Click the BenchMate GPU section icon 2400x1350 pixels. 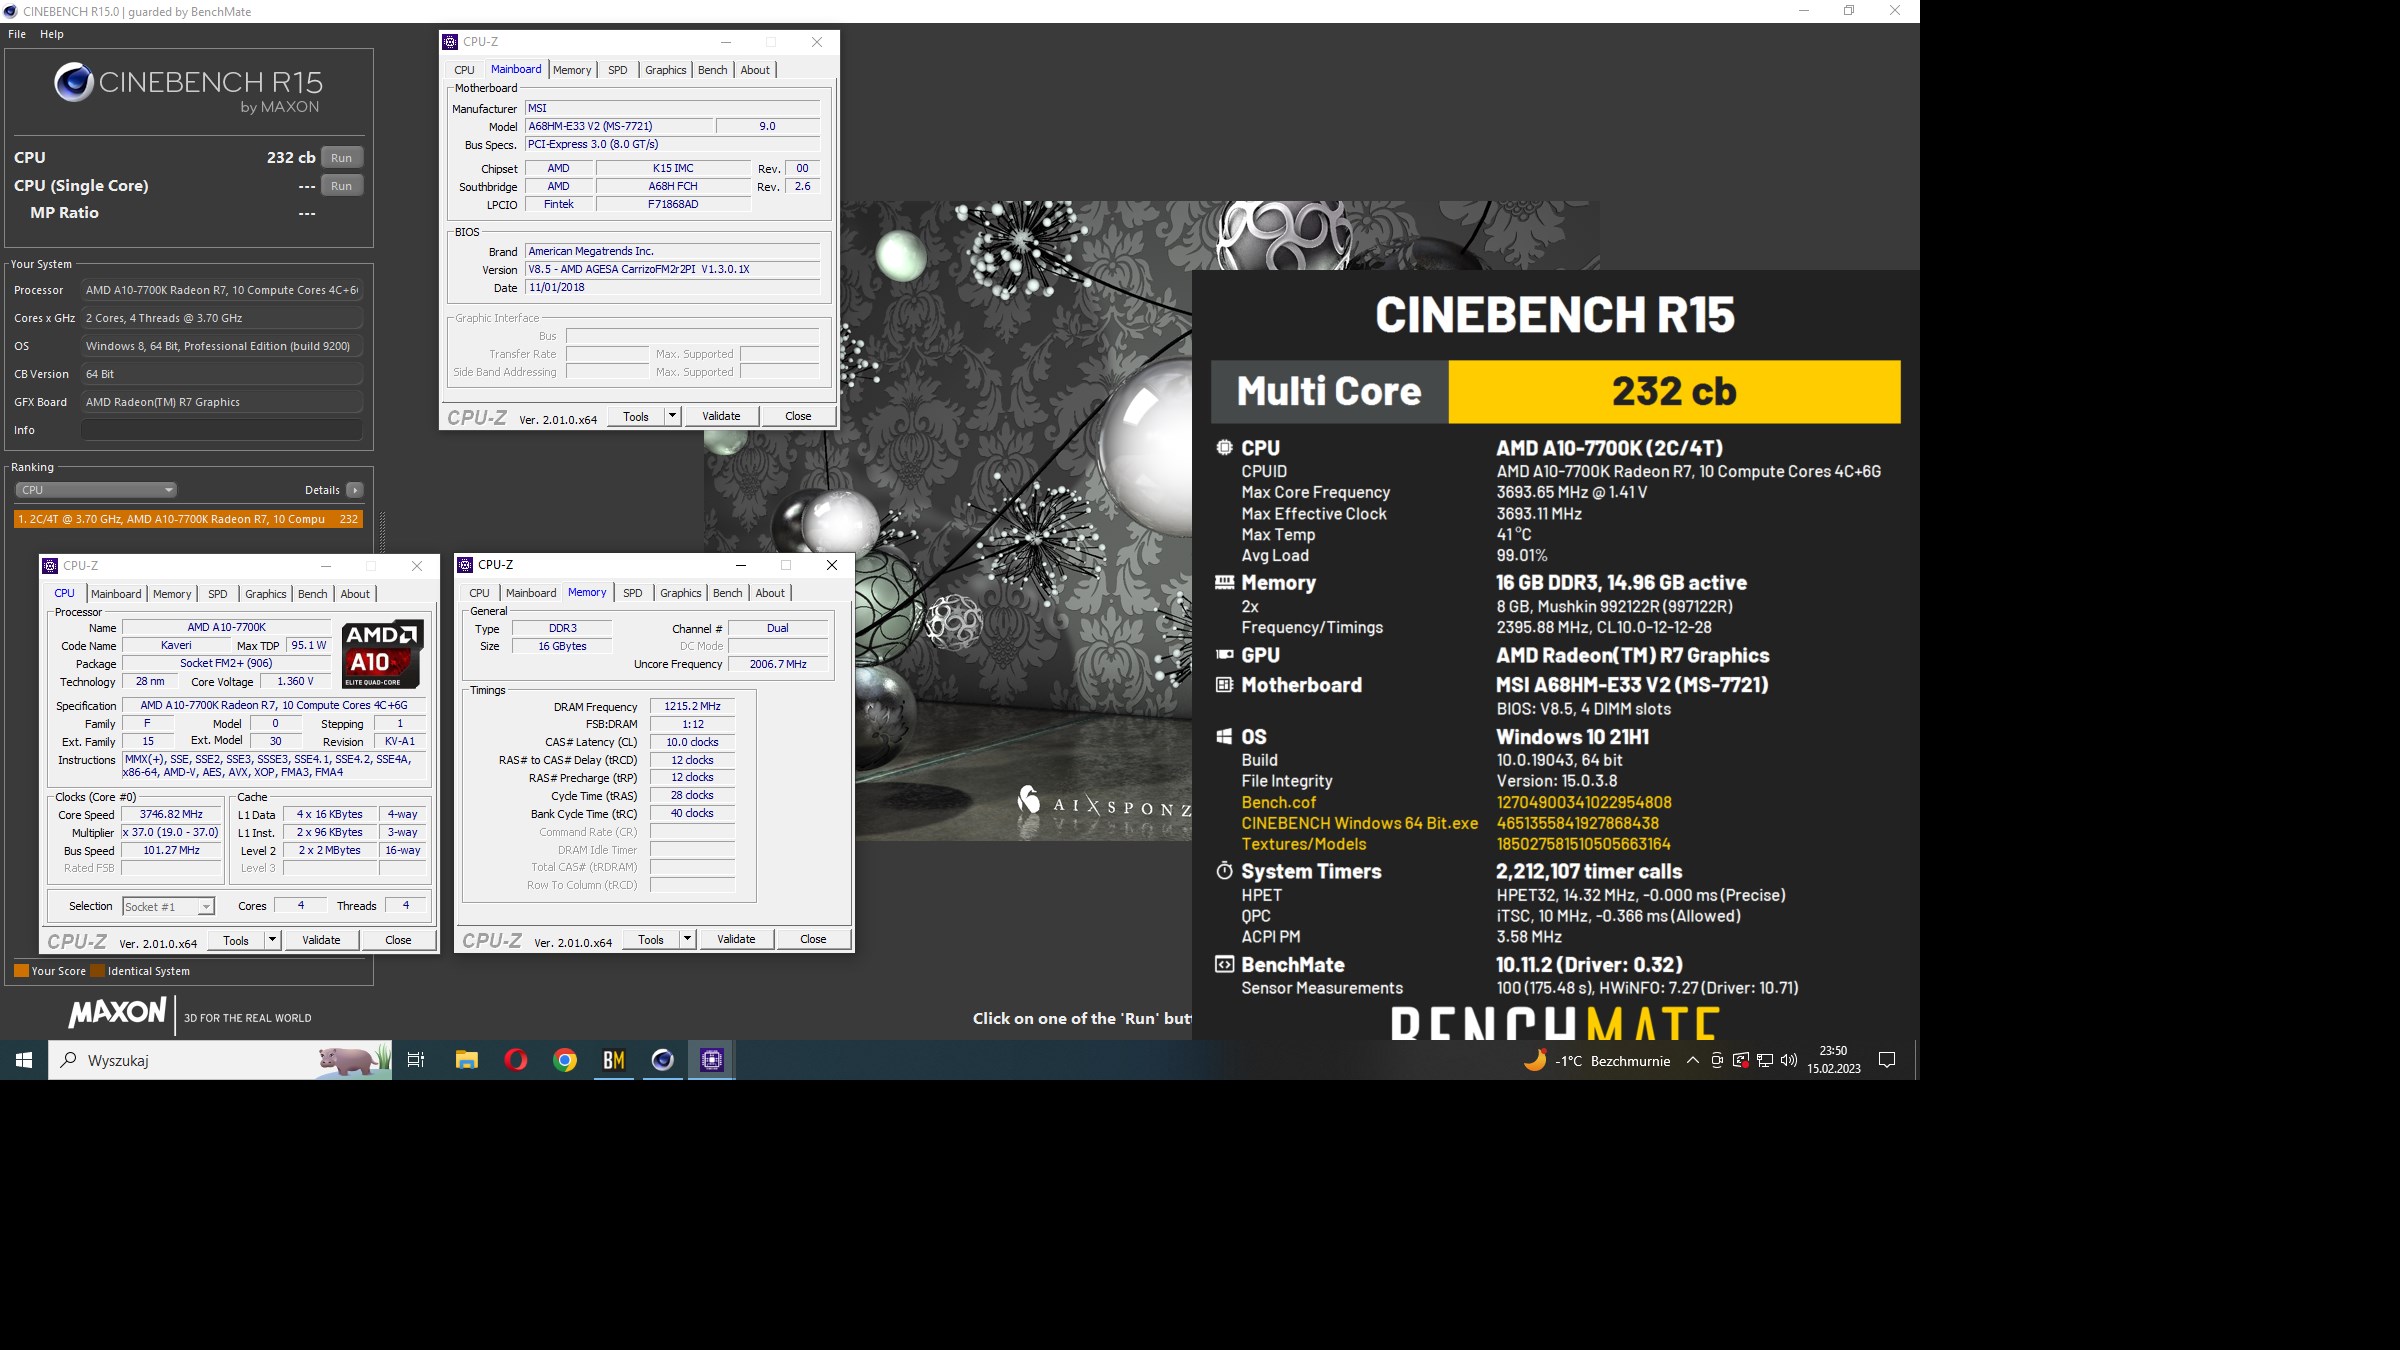[x=1224, y=655]
